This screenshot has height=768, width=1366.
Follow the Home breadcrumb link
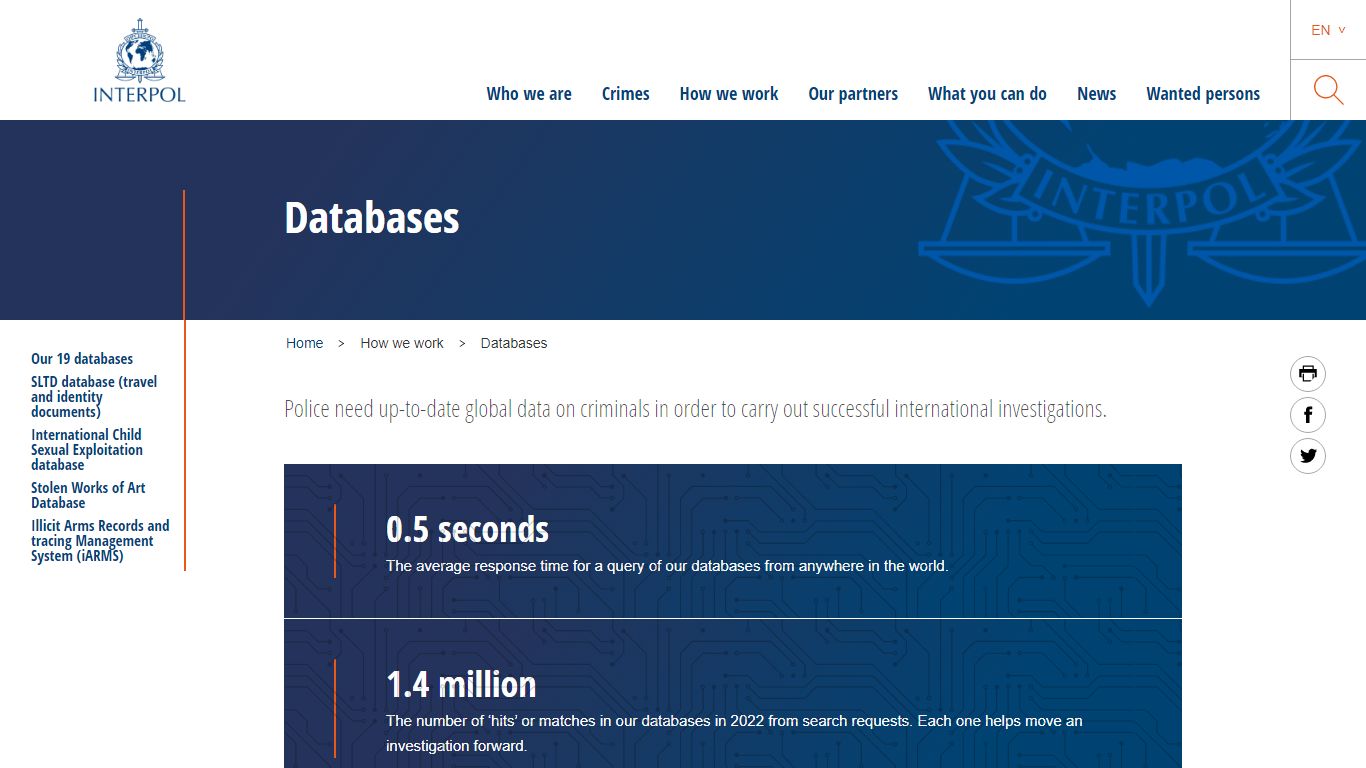pos(304,343)
